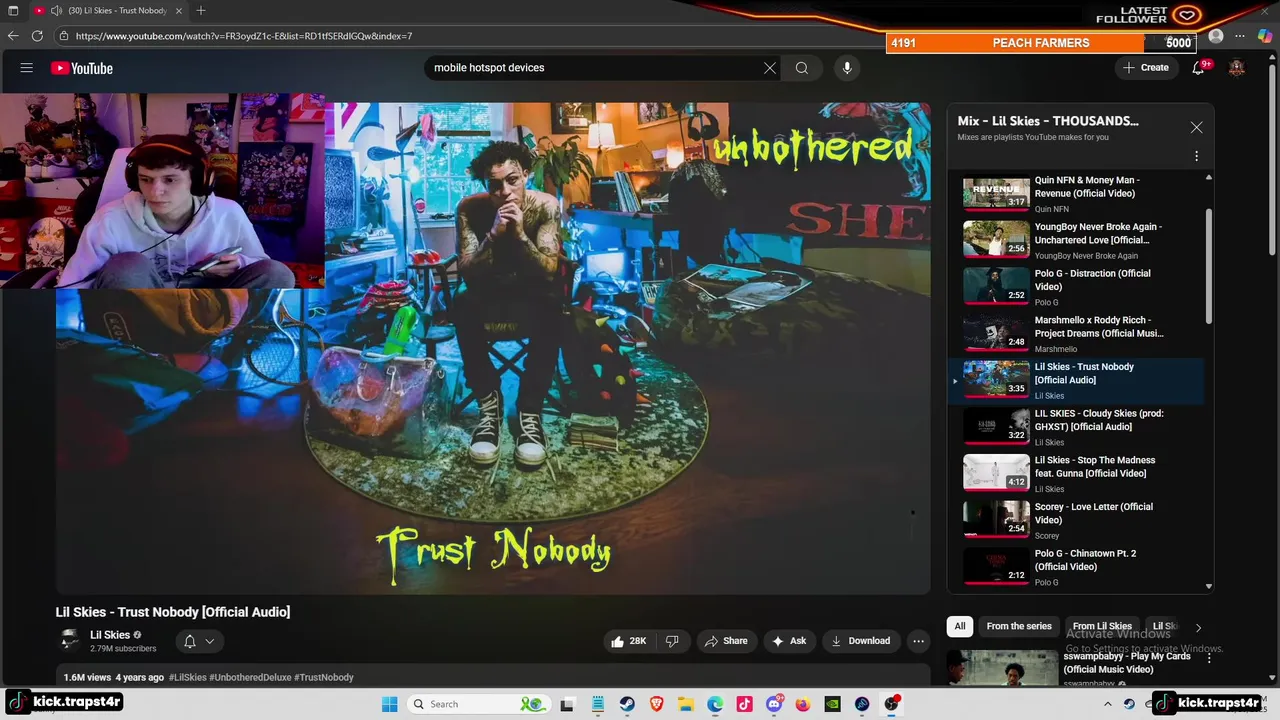Click the browser address bar URL
Viewport: 1280px width, 720px height.
(x=244, y=36)
